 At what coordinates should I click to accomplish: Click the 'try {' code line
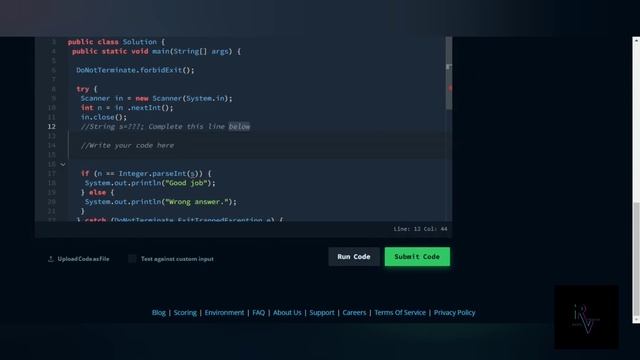(x=87, y=89)
